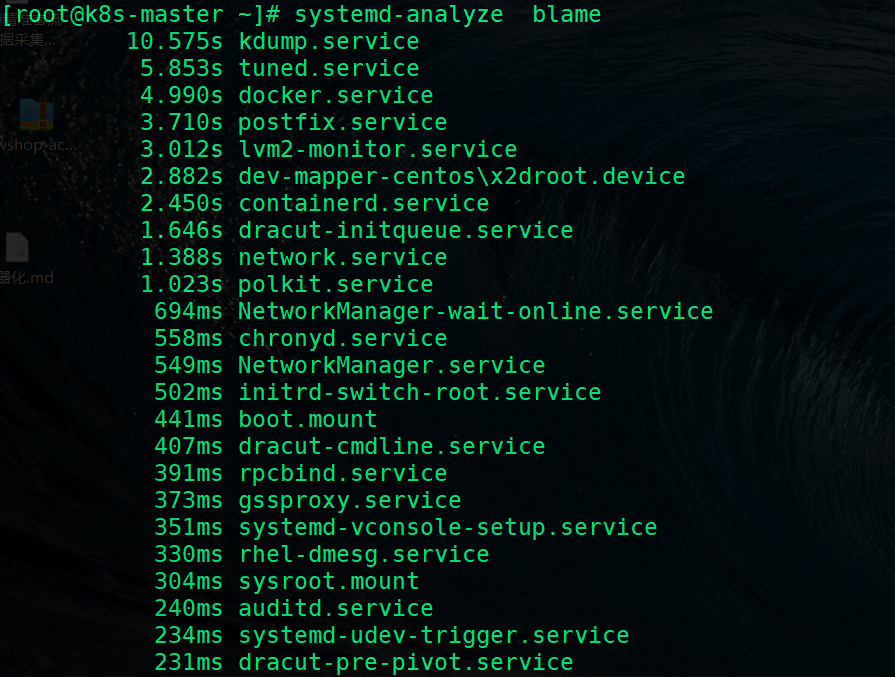Select the boot.mount line
Screen dimensions: 895x677
(x=265, y=420)
